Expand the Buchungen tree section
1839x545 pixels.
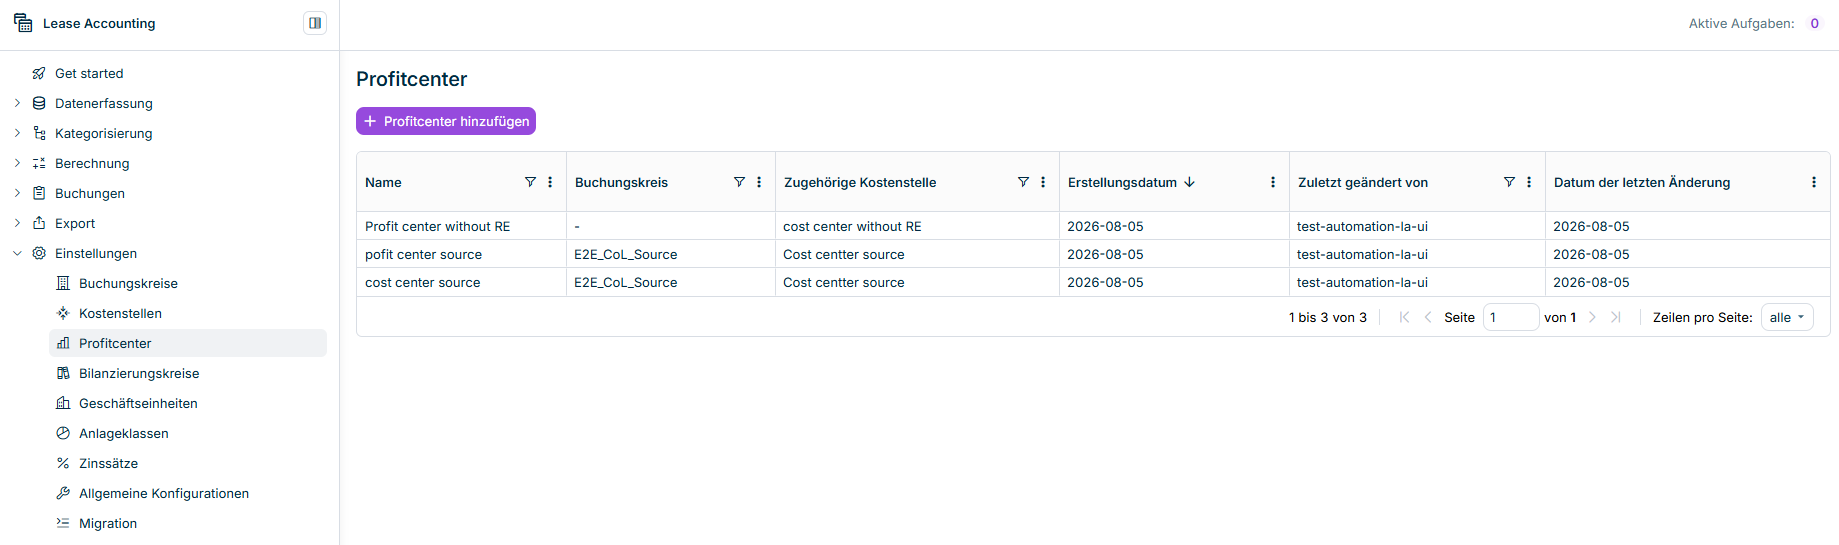click(x=17, y=193)
